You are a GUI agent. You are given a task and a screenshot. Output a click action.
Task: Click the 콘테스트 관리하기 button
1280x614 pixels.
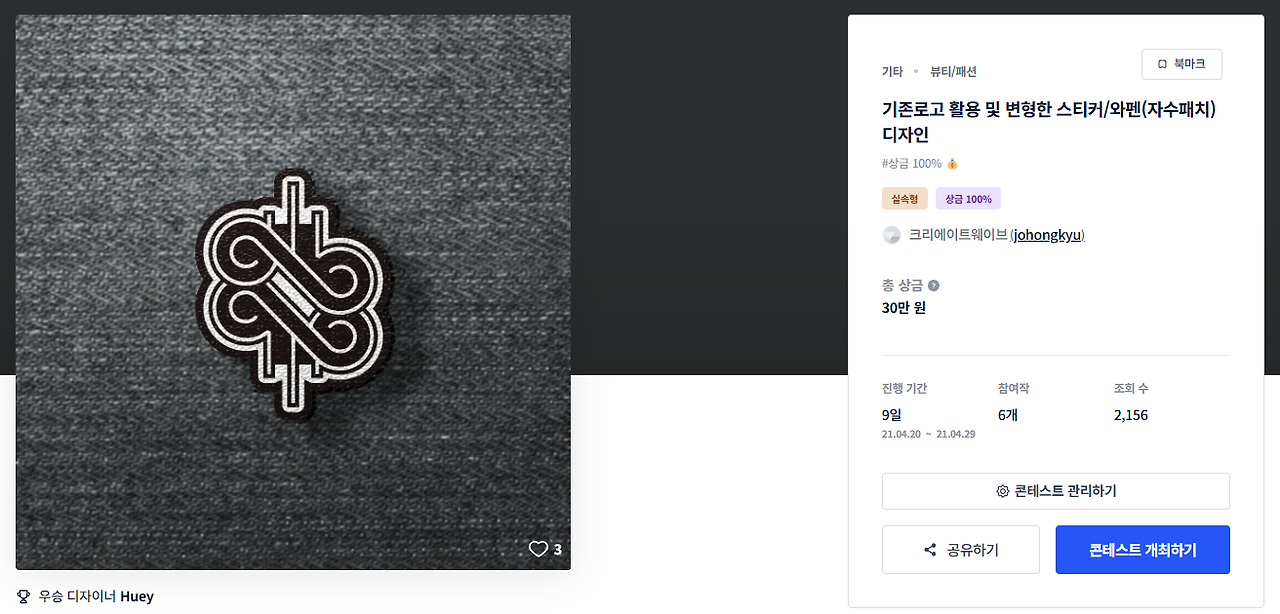point(1055,491)
